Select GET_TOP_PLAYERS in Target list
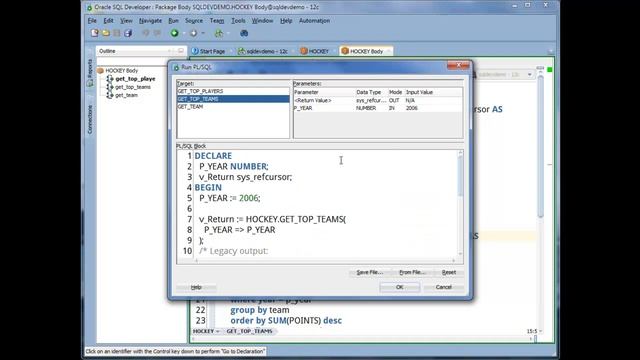640x360 pixels. click(233, 91)
